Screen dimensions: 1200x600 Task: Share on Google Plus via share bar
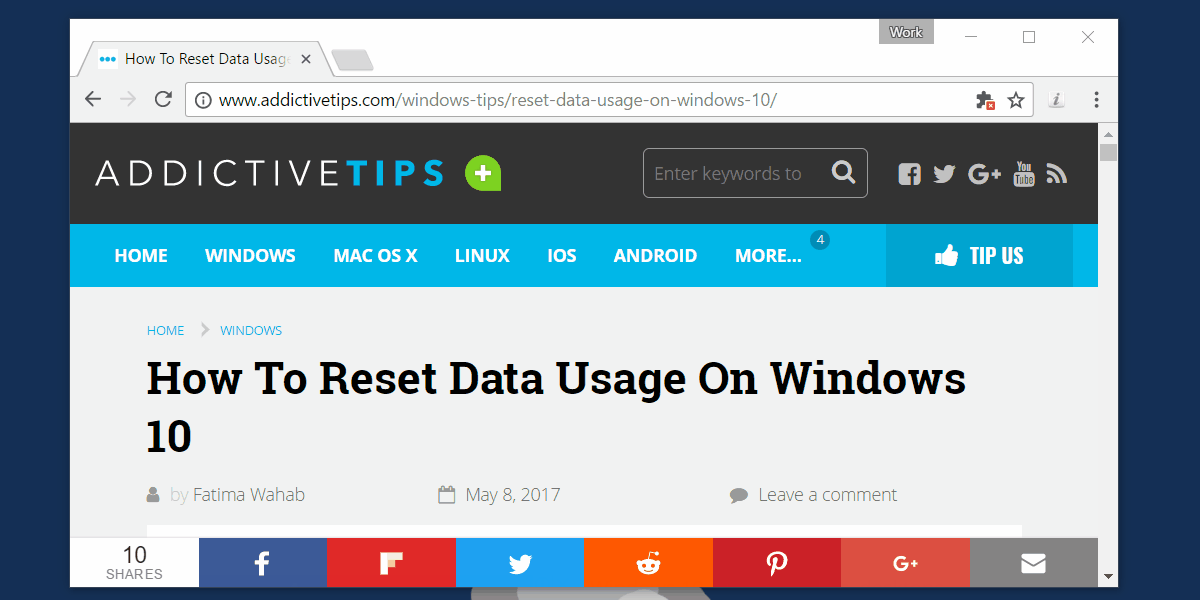(x=905, y=563)
